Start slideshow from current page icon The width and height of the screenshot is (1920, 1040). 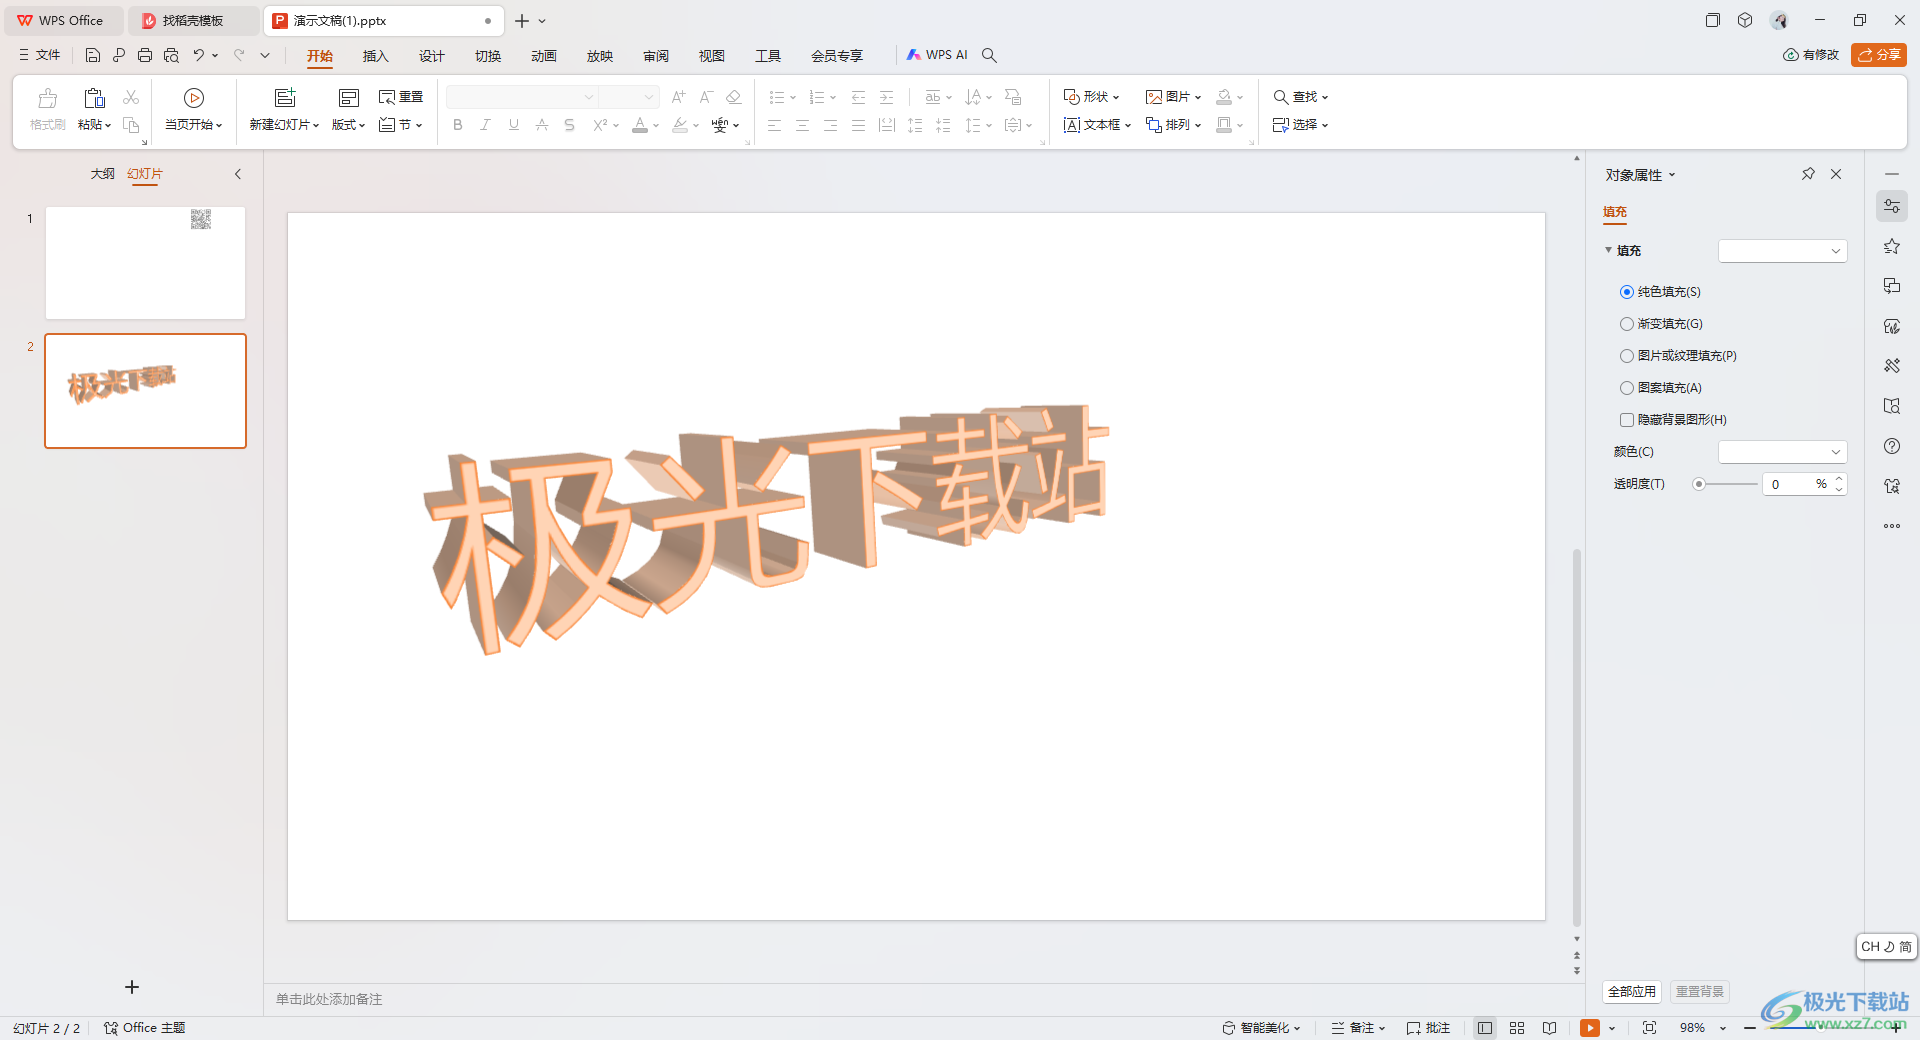tap(194, 98)
